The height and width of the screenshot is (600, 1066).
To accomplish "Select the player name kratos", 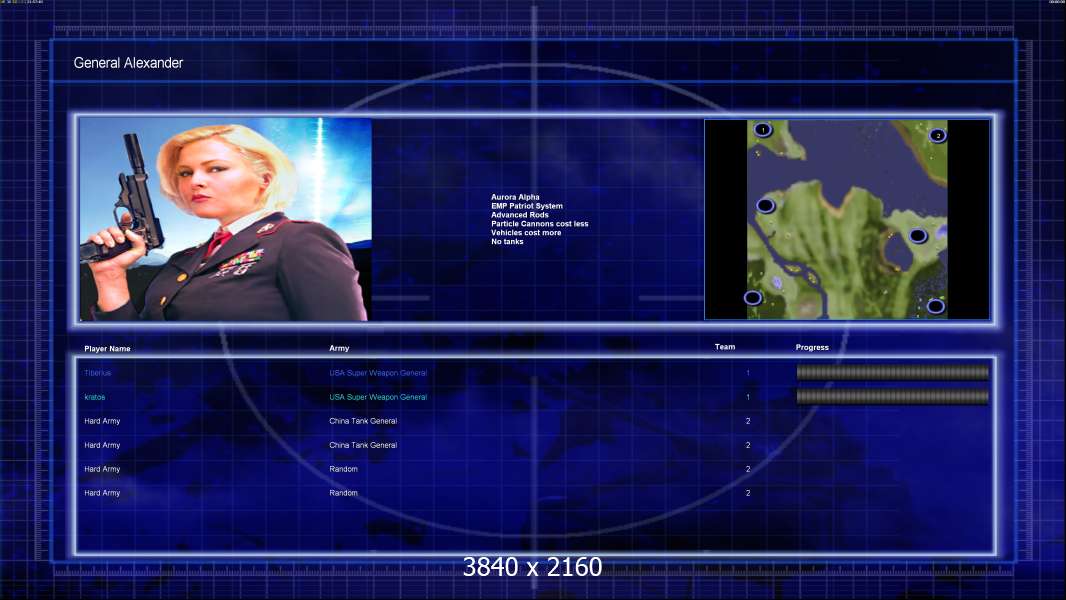I will click(x=94, y=397).
